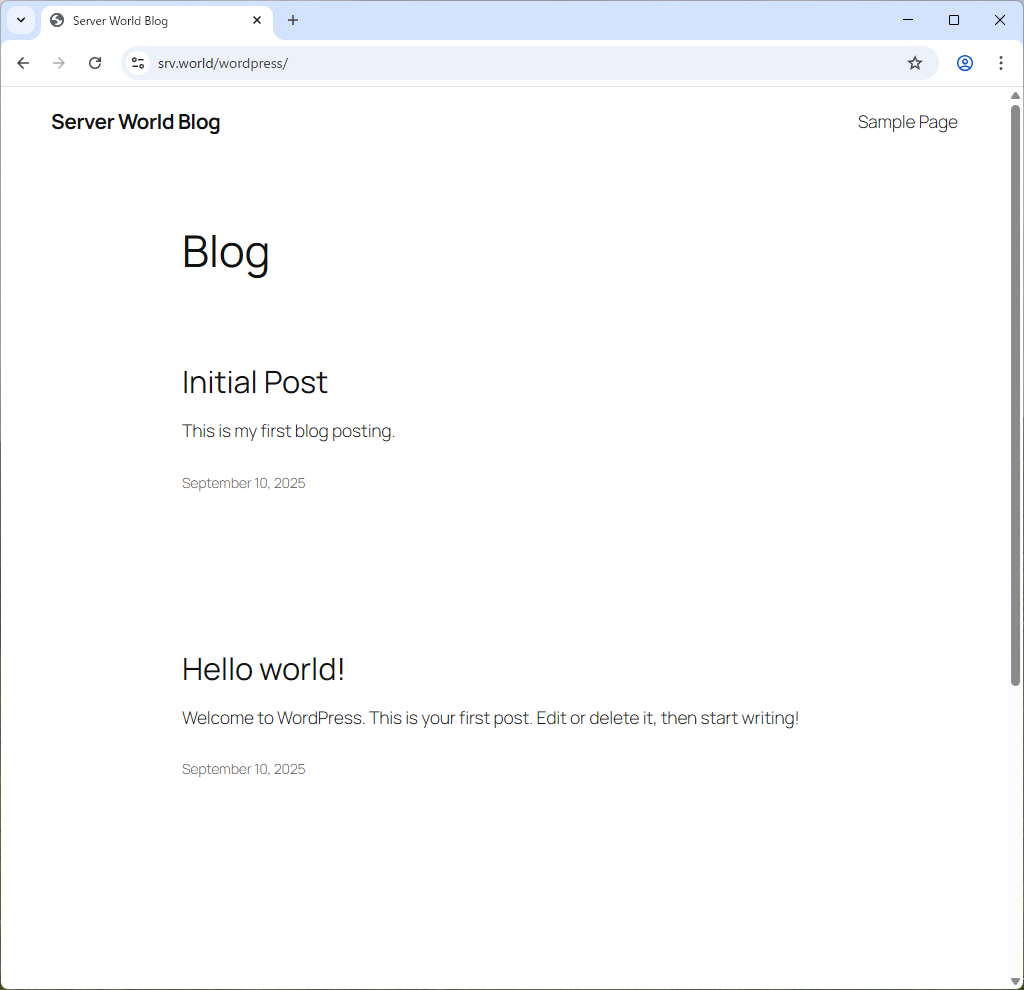
Task: Click the date under Hello world!
Action: (244, 769)
